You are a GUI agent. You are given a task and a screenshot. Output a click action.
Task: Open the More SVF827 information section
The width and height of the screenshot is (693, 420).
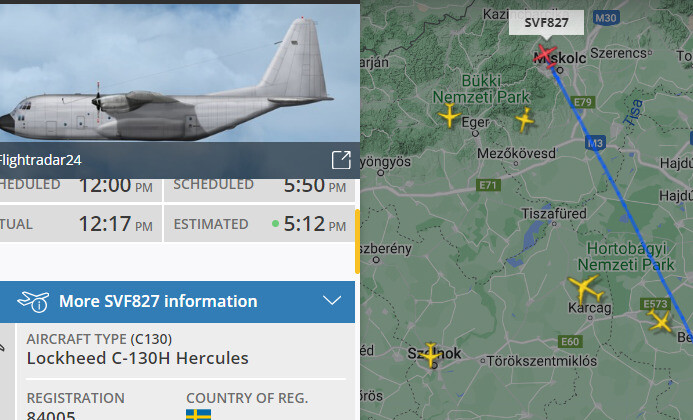[177, 302]
